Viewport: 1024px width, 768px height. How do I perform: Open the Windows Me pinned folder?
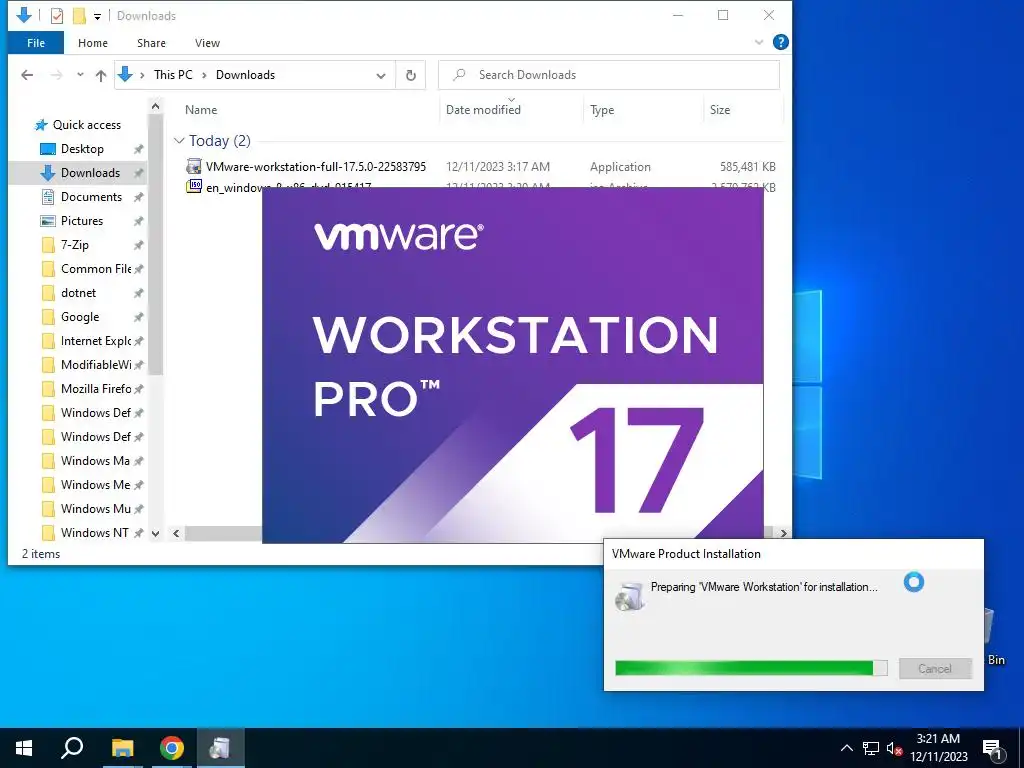click(x=95, y=485)
